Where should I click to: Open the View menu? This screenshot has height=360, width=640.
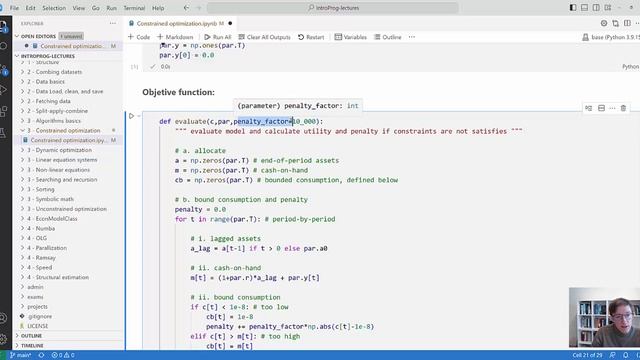78,8
